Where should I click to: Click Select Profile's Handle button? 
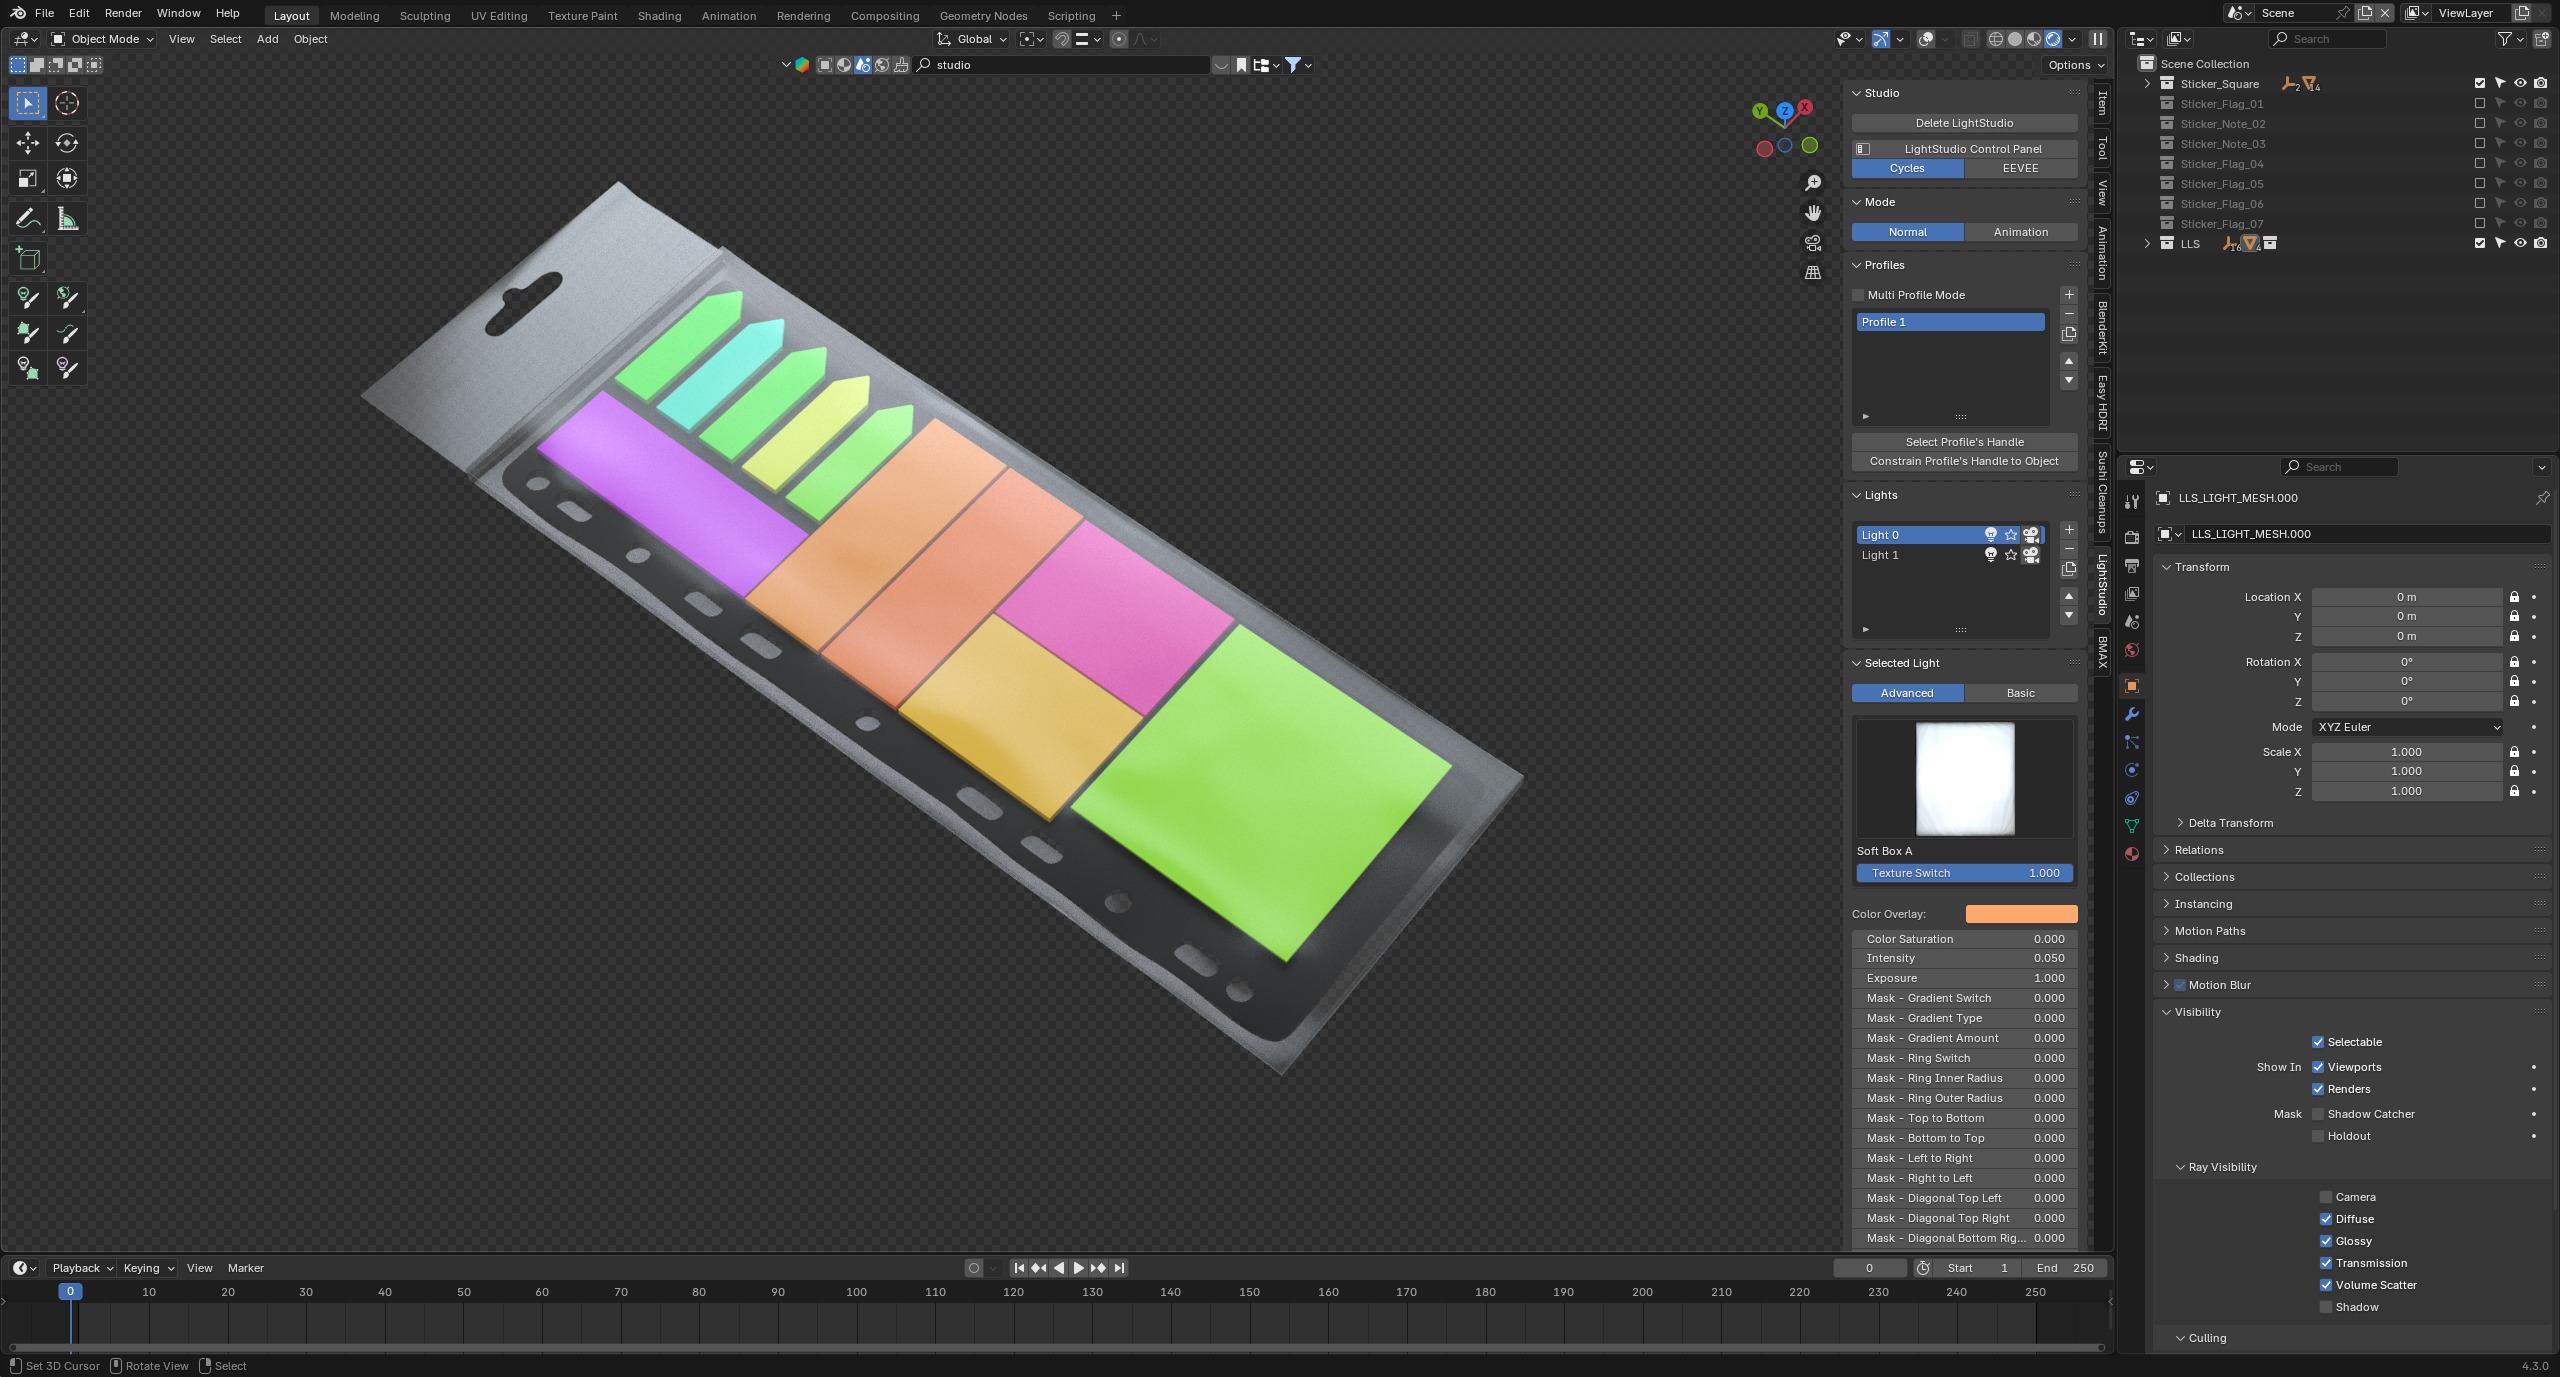point(1964,442)
